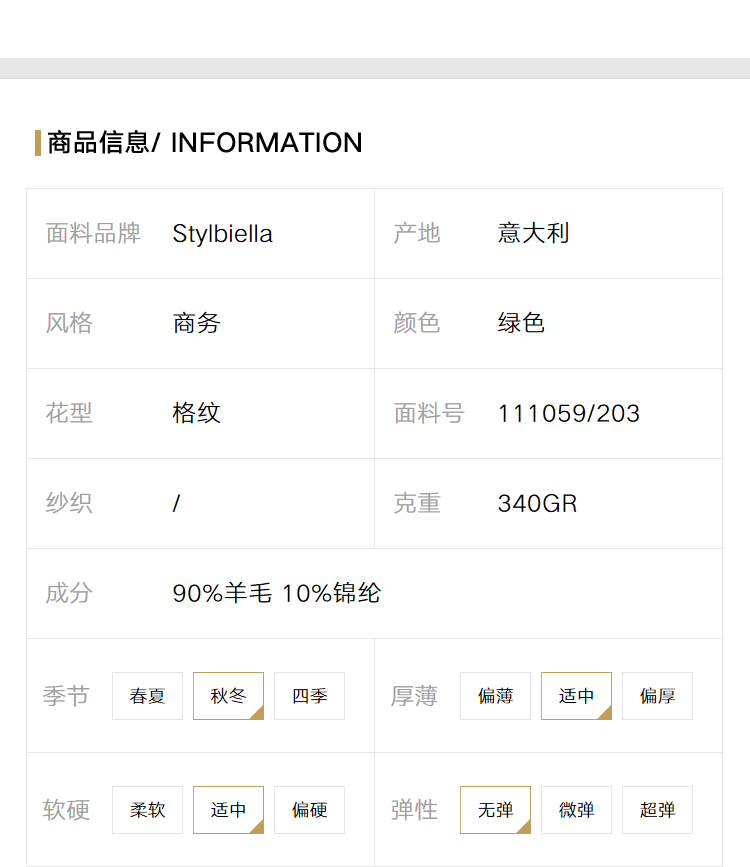Select the 偏薄 thickness option
This screenshot has height=867, width=750.
[495, 696]
